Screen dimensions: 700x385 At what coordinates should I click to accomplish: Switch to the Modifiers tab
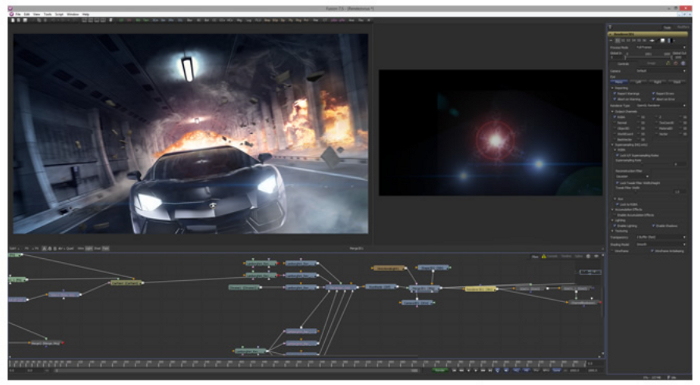pyautogui.click(x=683, y=27)
